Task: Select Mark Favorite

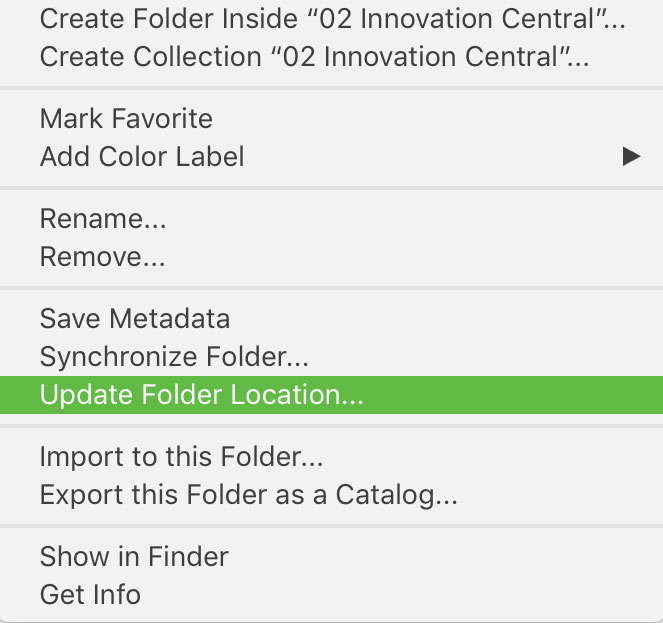Action: coord(332,118)
